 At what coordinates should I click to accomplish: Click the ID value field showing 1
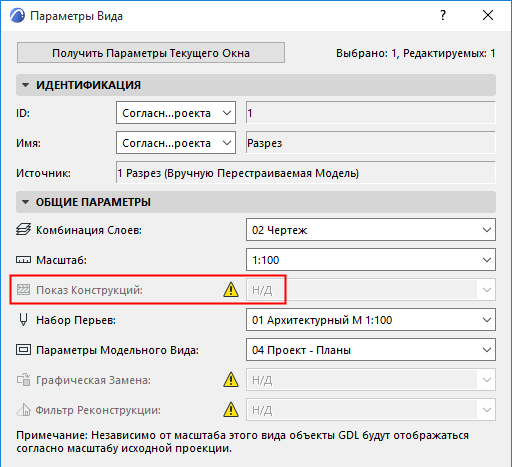point(371,113)
